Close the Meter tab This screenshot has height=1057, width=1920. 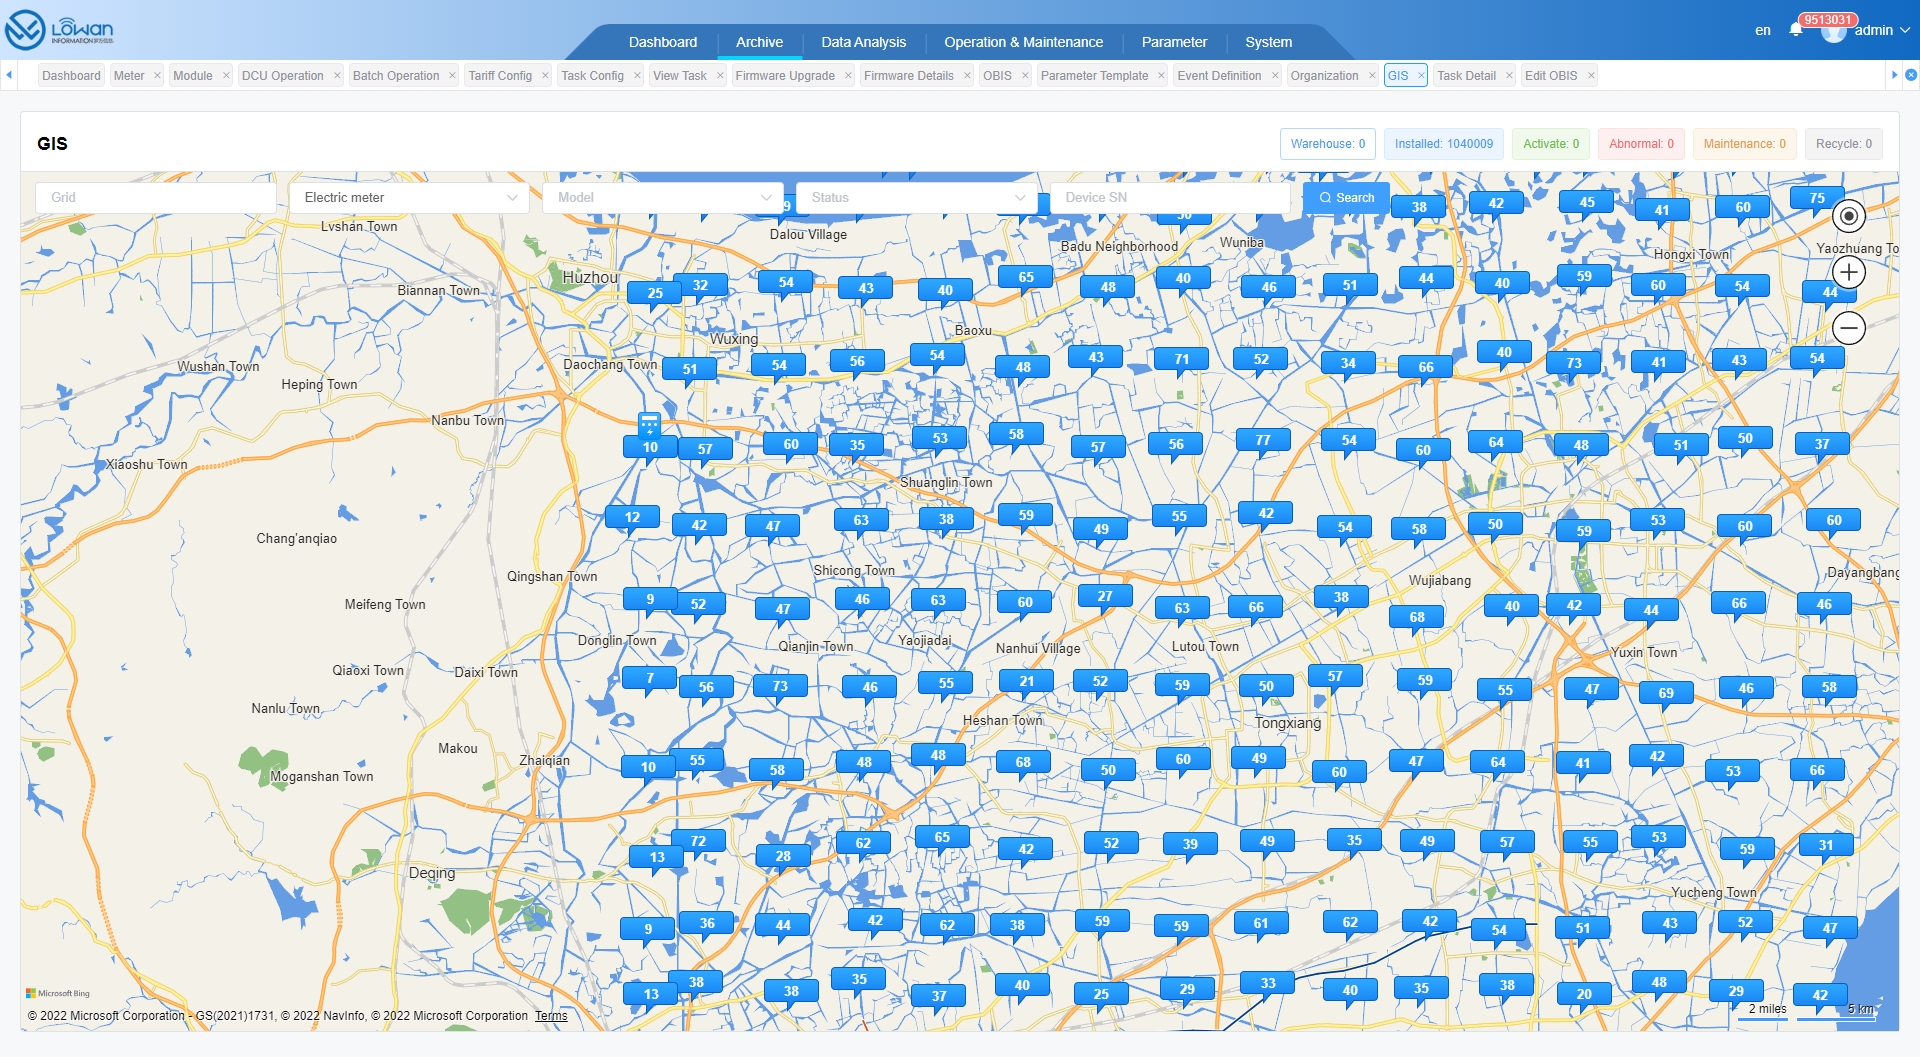coord(157,75)
